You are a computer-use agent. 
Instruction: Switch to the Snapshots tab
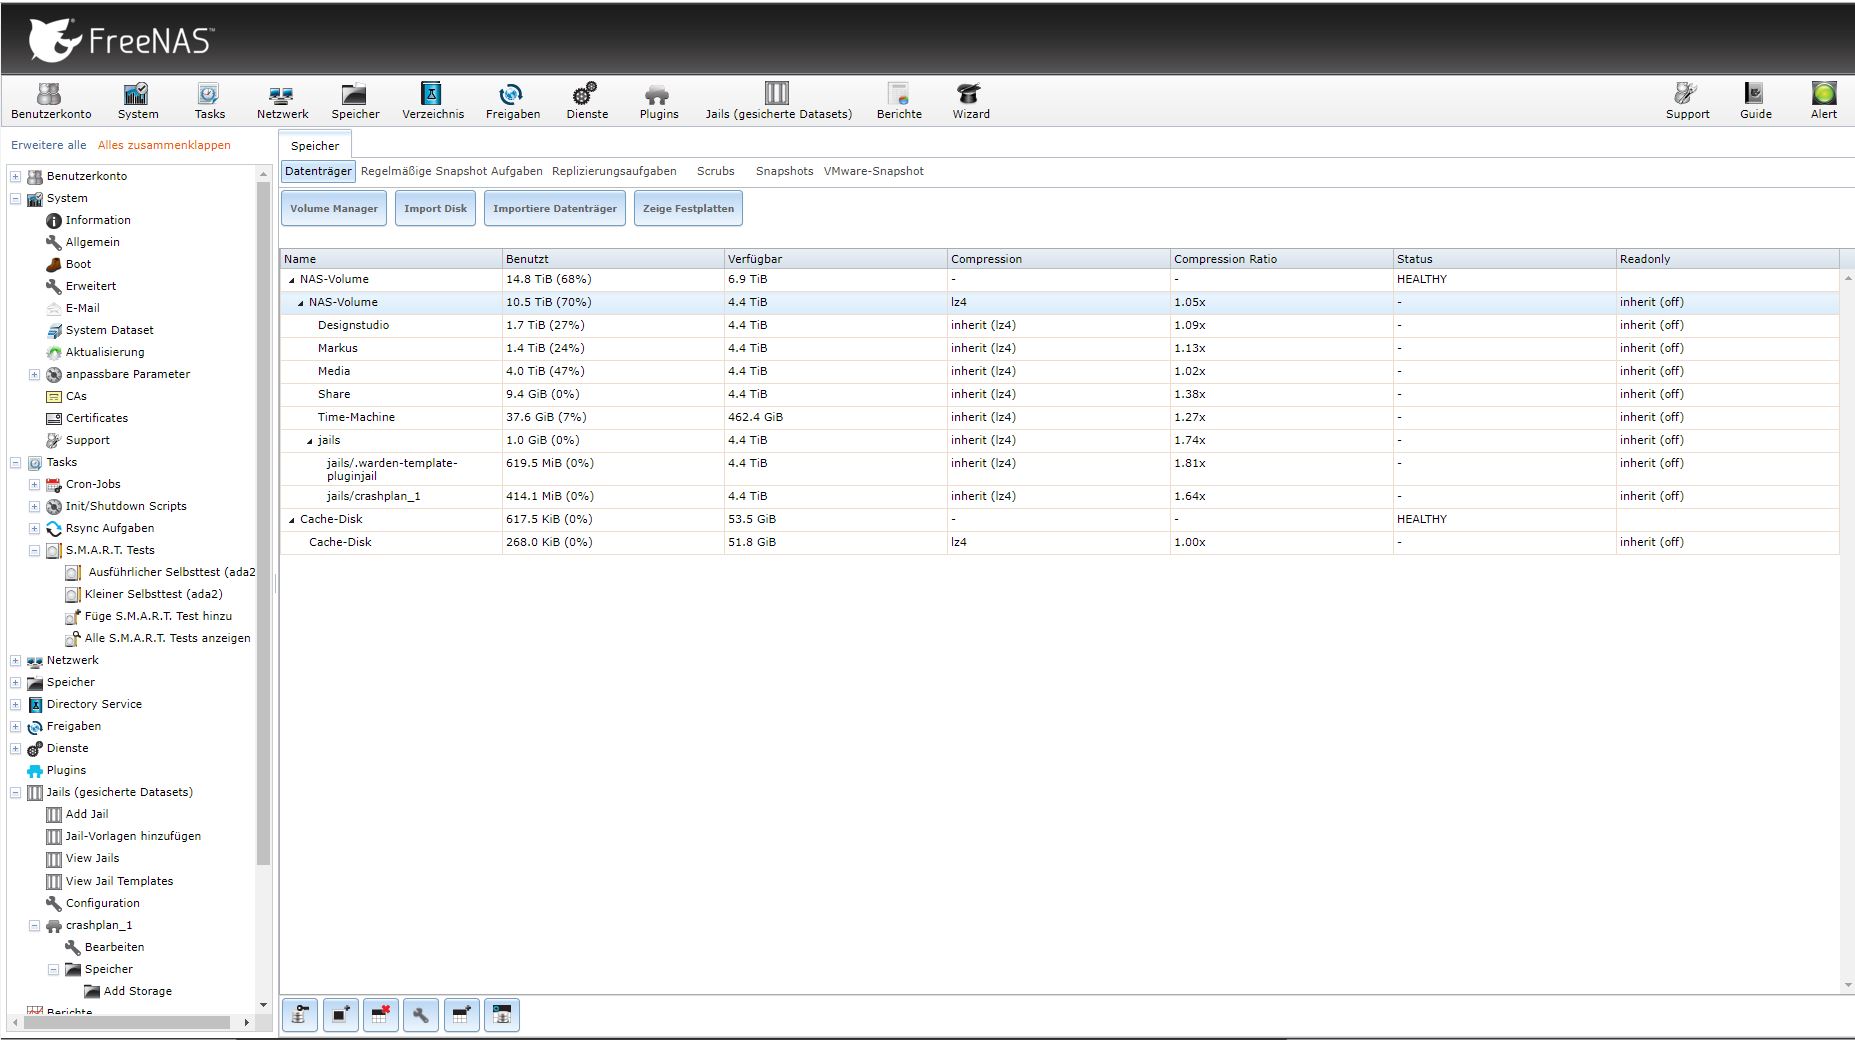(x=784, y=171)
